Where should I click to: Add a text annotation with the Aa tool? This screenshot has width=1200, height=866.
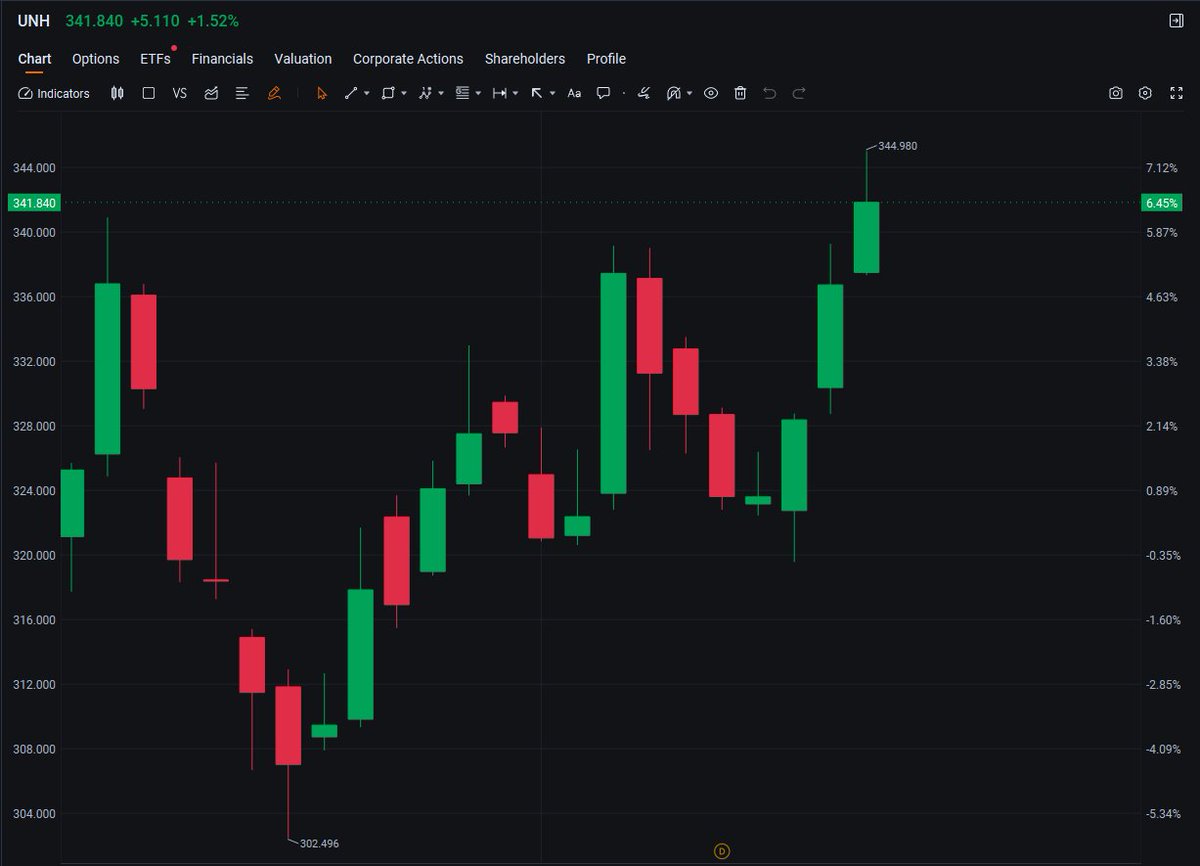point(574,93)
